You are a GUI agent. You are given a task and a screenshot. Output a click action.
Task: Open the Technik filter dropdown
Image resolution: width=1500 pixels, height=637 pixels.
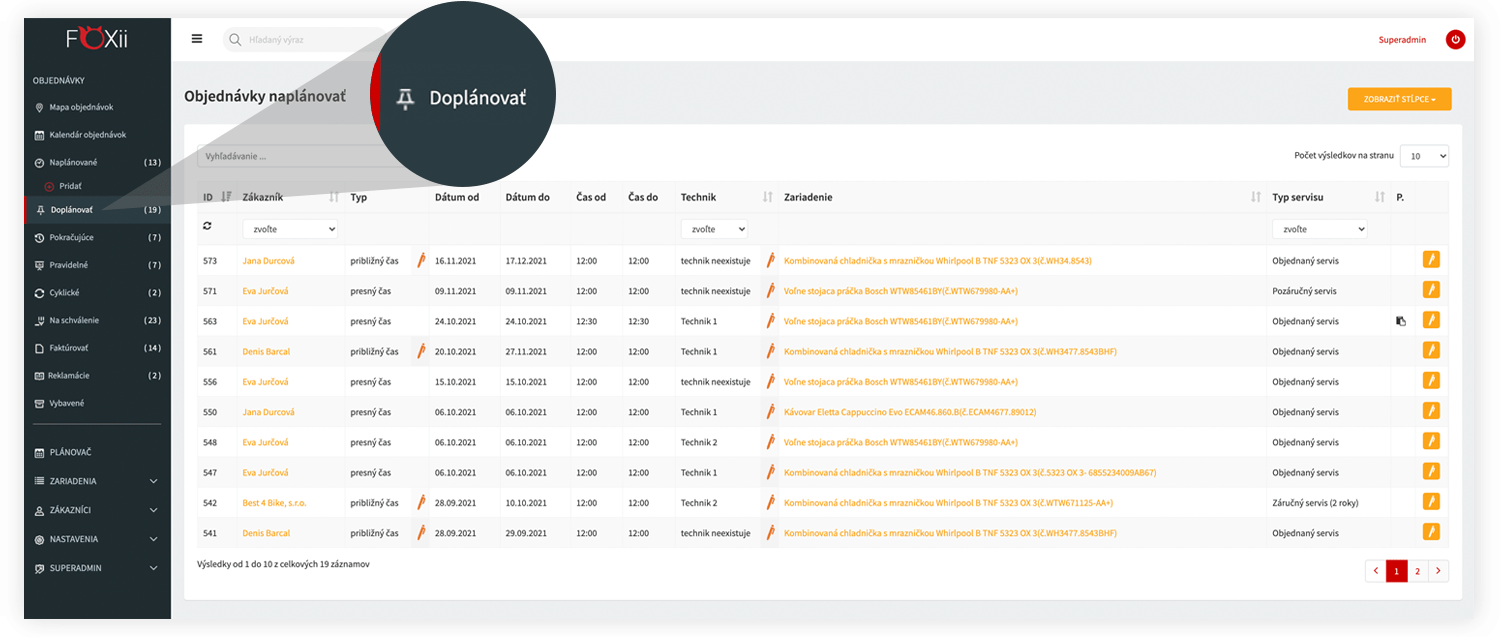point(714,229)
